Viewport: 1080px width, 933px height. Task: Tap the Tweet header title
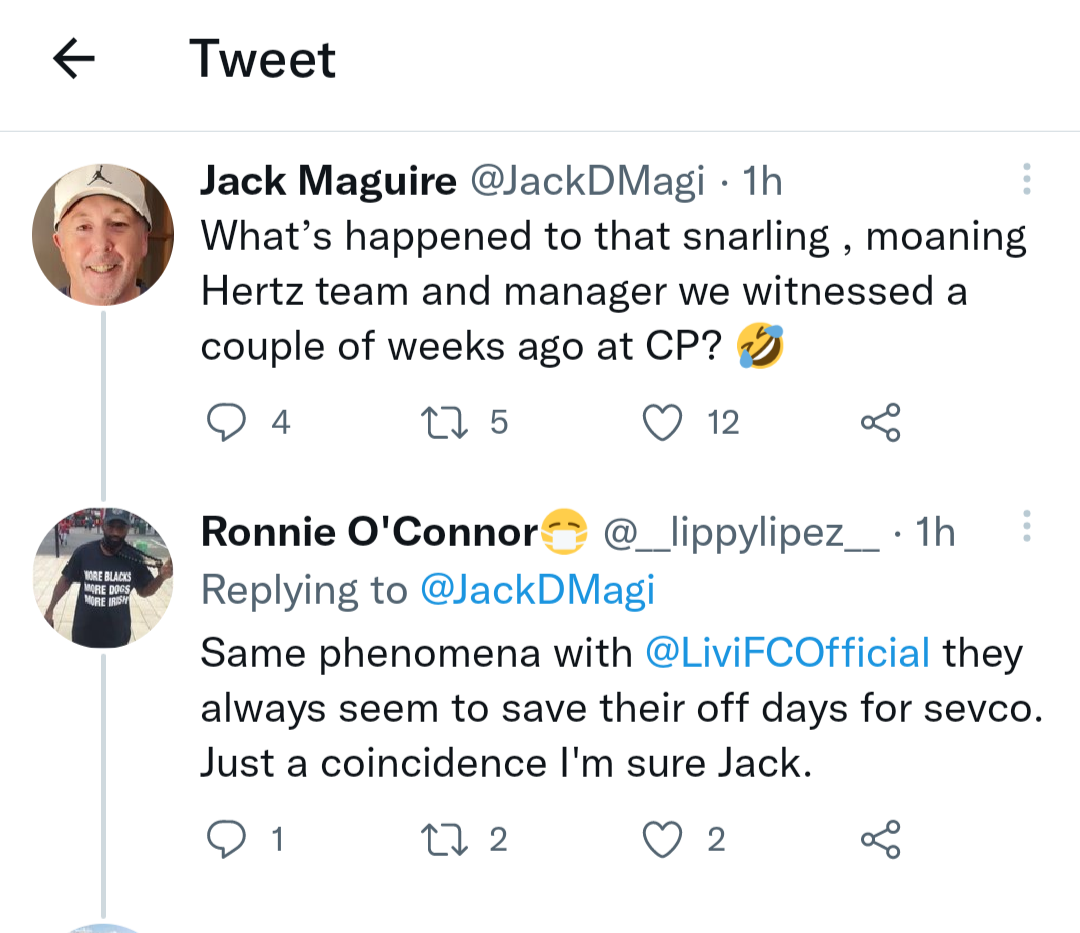(262, 59)
